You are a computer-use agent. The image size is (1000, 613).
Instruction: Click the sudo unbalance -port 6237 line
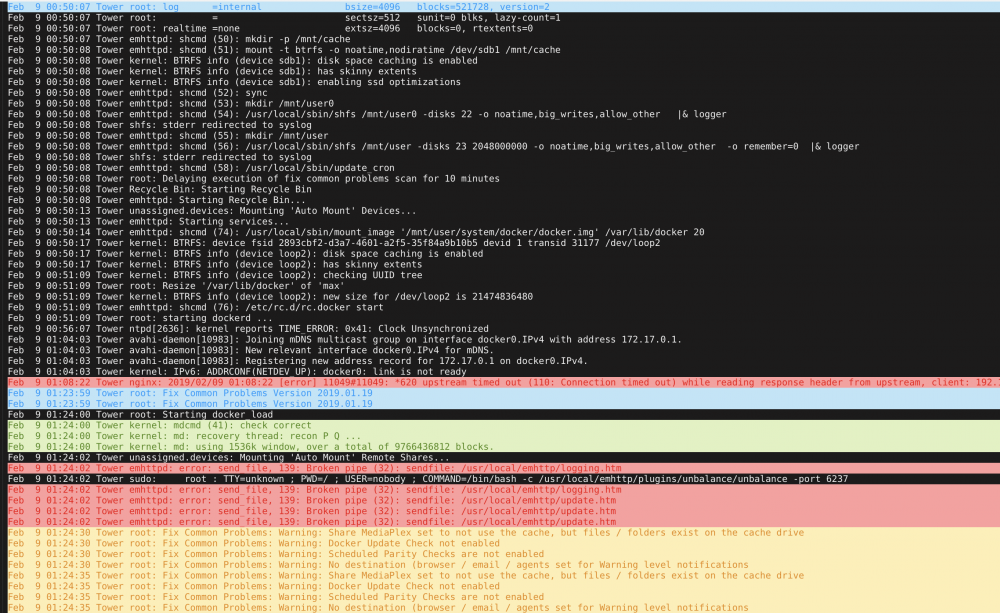click(x=428, y=479)
